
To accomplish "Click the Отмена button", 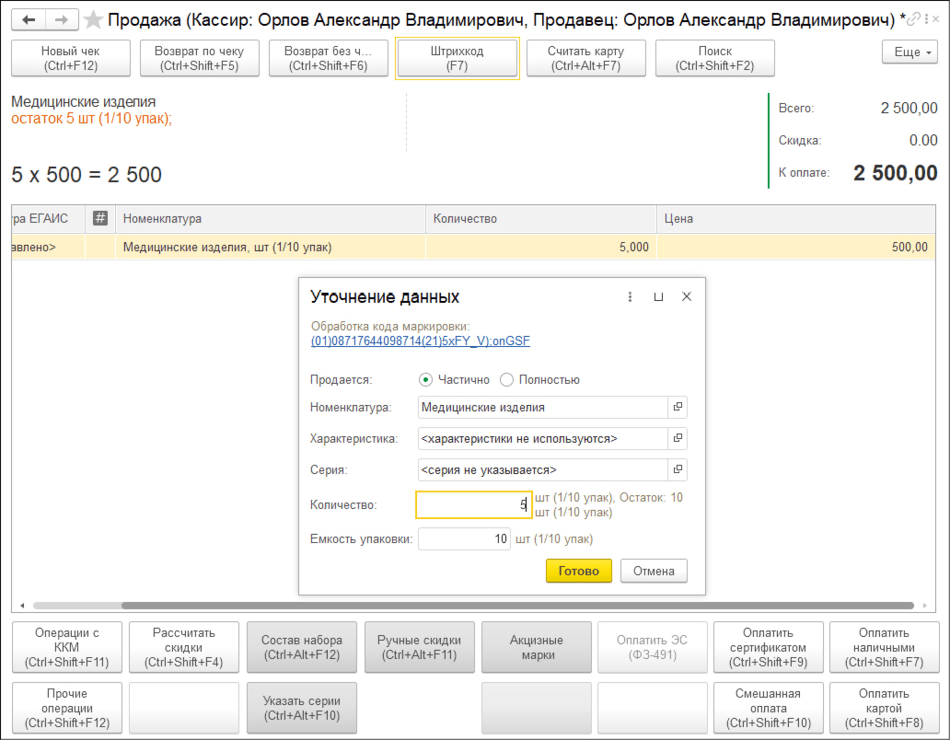I will coord(654,571).
